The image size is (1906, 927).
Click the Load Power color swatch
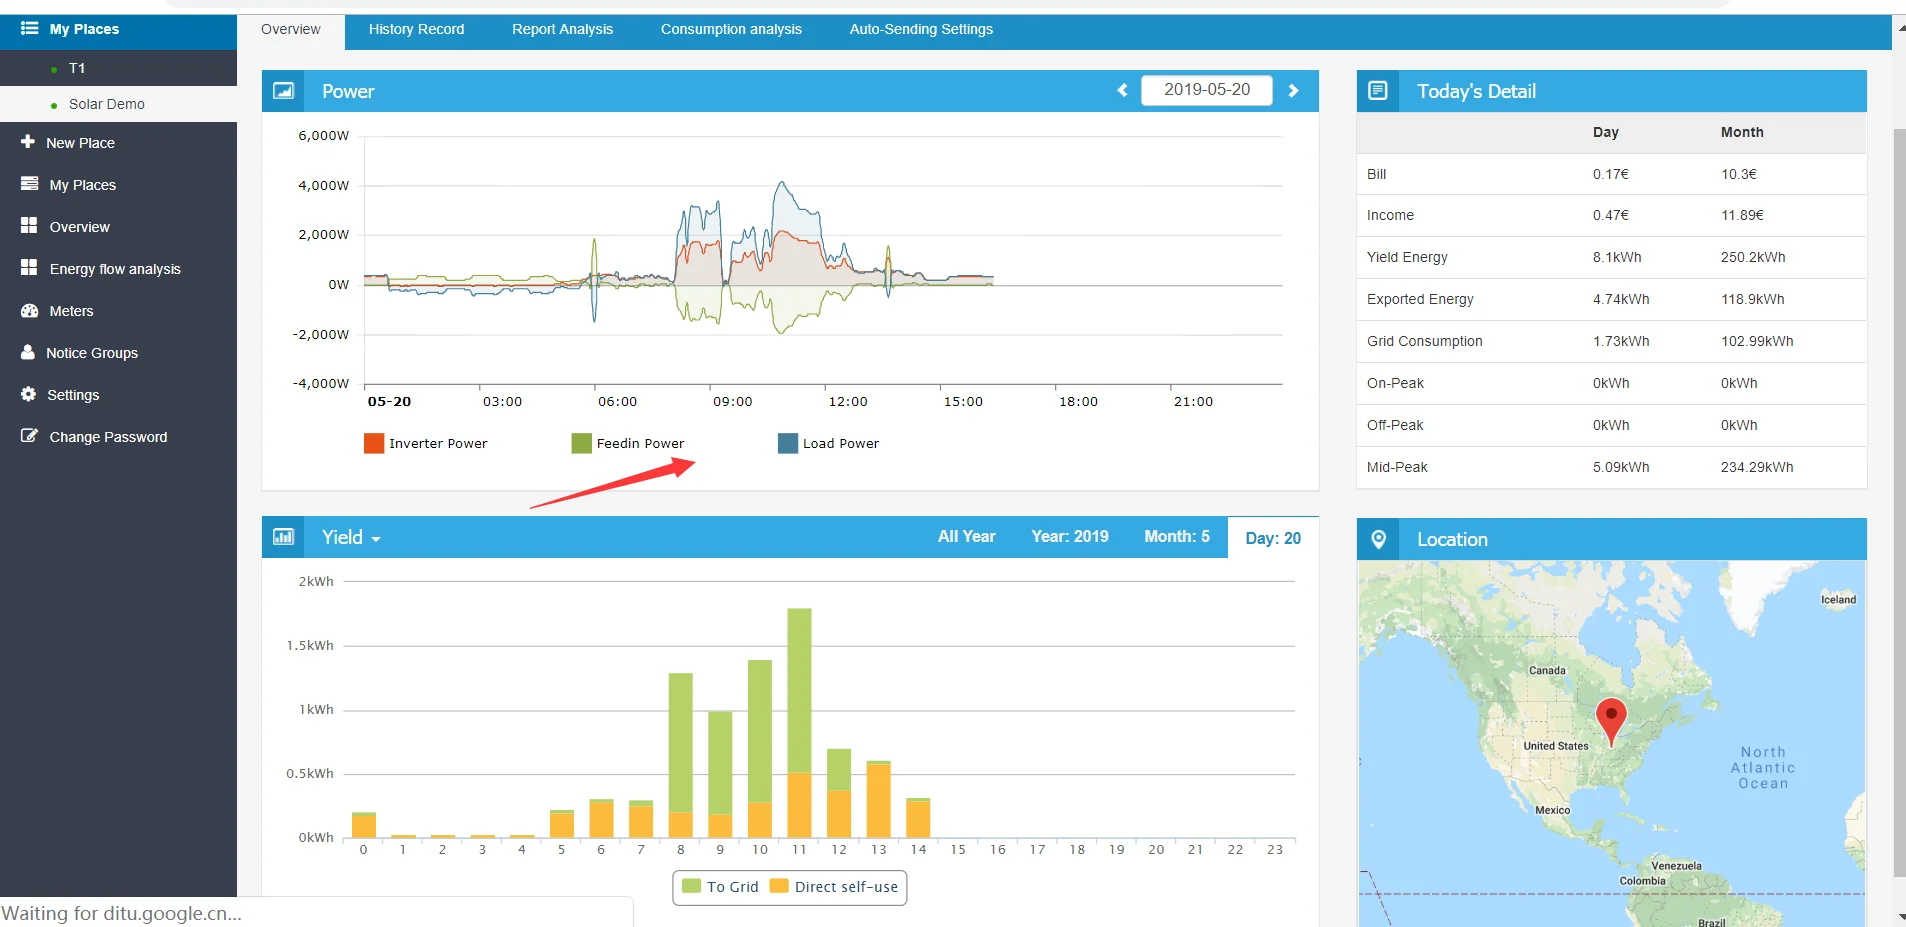(788, 443)
